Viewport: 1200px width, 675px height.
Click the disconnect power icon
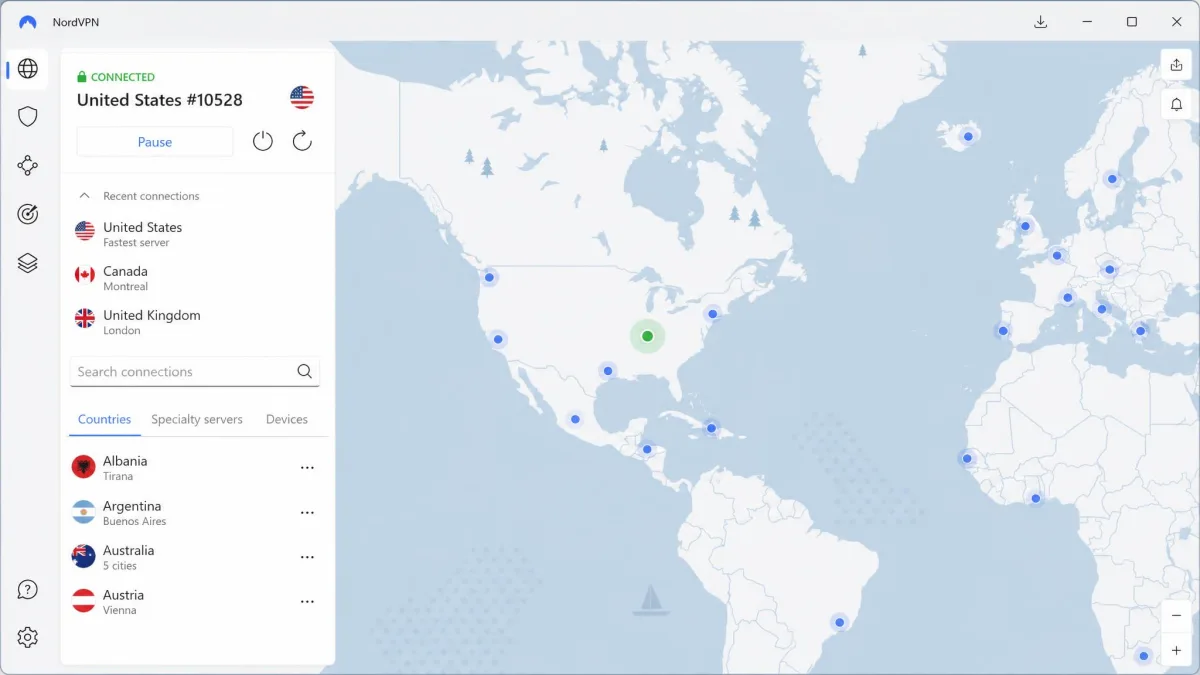(263, 142)
